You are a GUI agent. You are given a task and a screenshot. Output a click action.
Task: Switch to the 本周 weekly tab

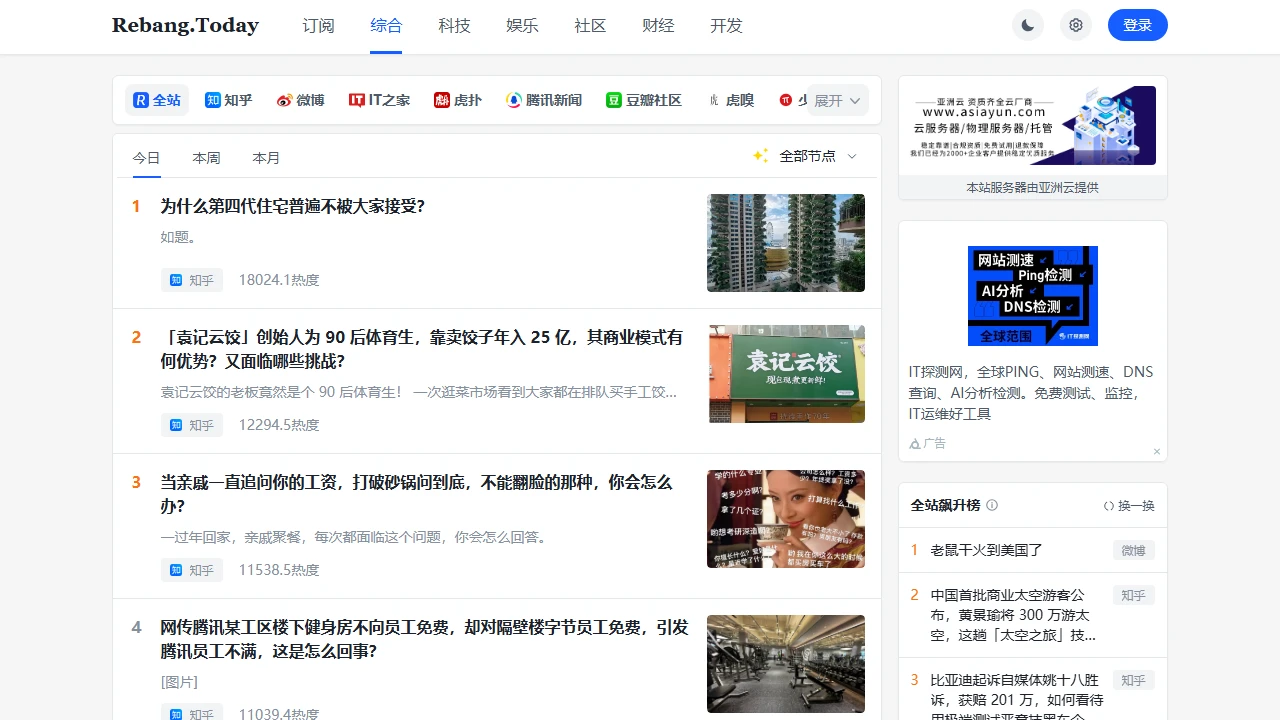click(x=206, y=158)
